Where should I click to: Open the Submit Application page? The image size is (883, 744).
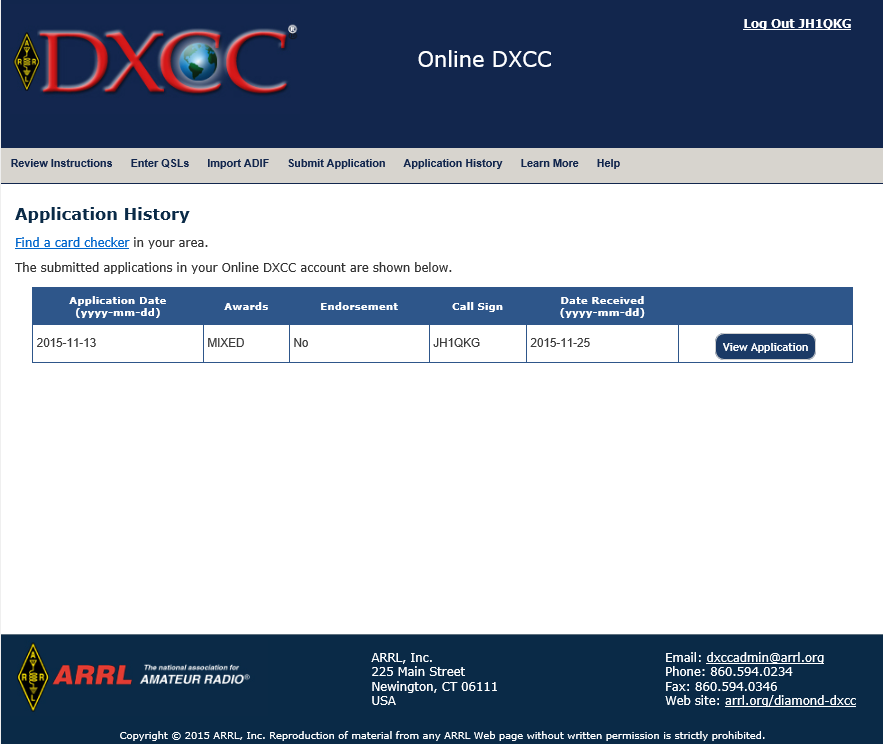[x=336, y=163]
